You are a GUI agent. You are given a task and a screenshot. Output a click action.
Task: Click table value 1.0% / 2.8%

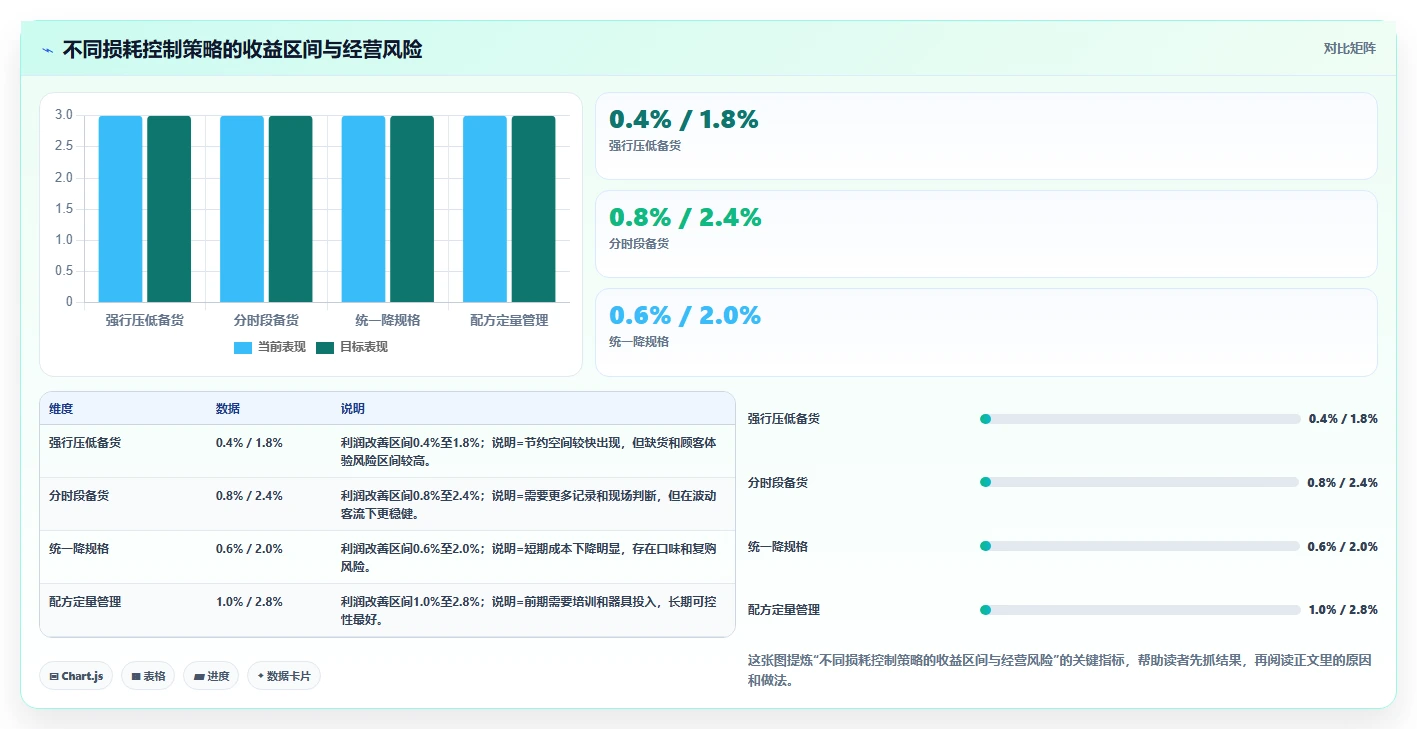tap(249, 601)
